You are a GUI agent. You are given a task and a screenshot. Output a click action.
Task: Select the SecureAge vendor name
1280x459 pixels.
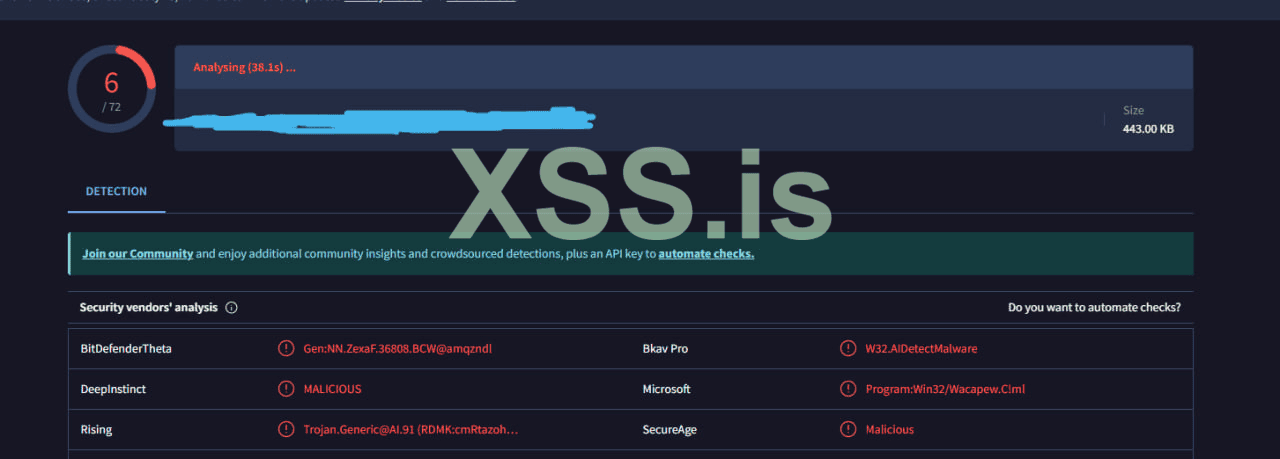[x=669, y=430]
